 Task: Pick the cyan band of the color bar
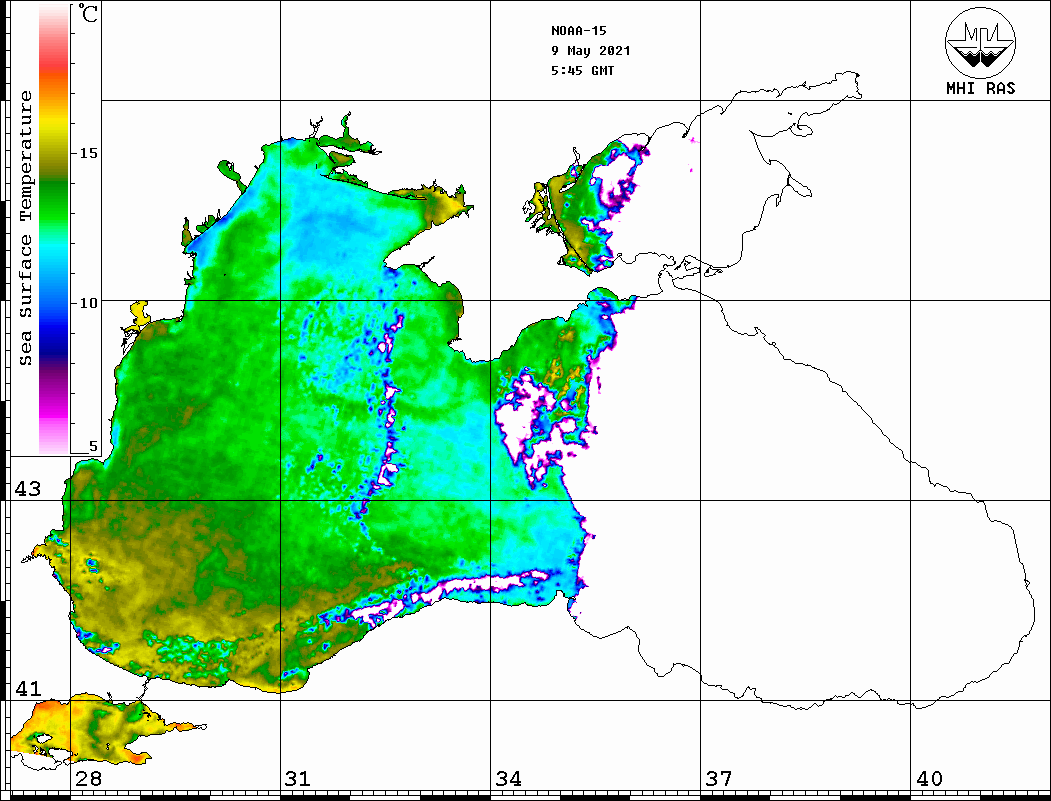tap(54, 260)
